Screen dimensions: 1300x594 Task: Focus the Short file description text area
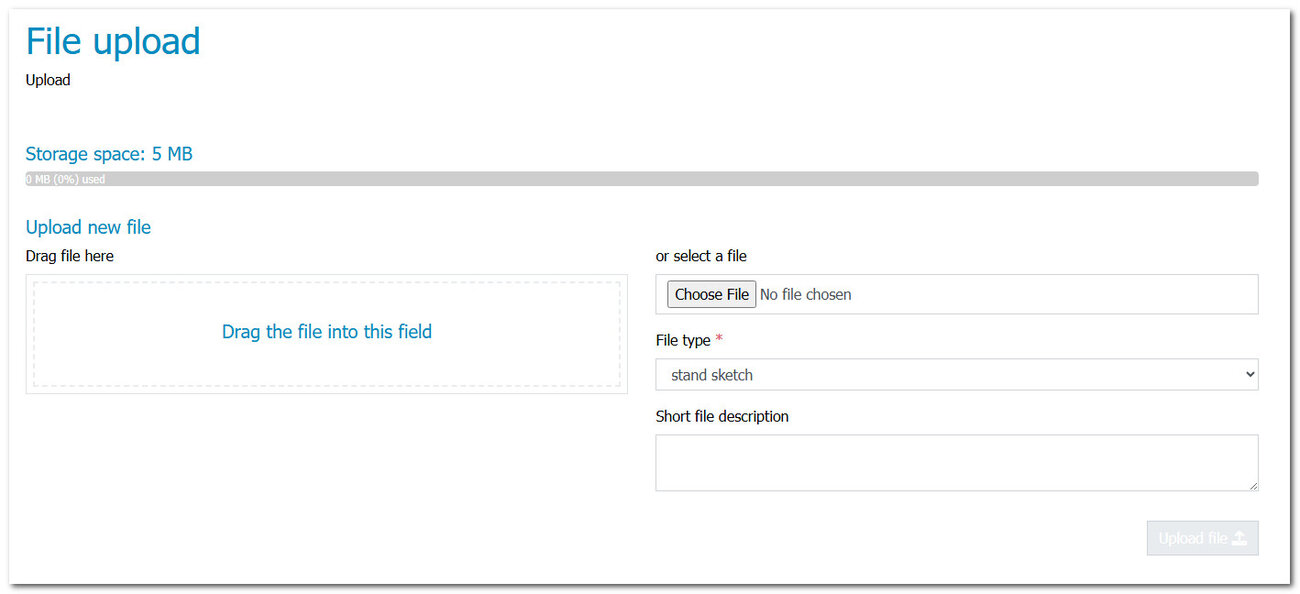pos(956,462)
